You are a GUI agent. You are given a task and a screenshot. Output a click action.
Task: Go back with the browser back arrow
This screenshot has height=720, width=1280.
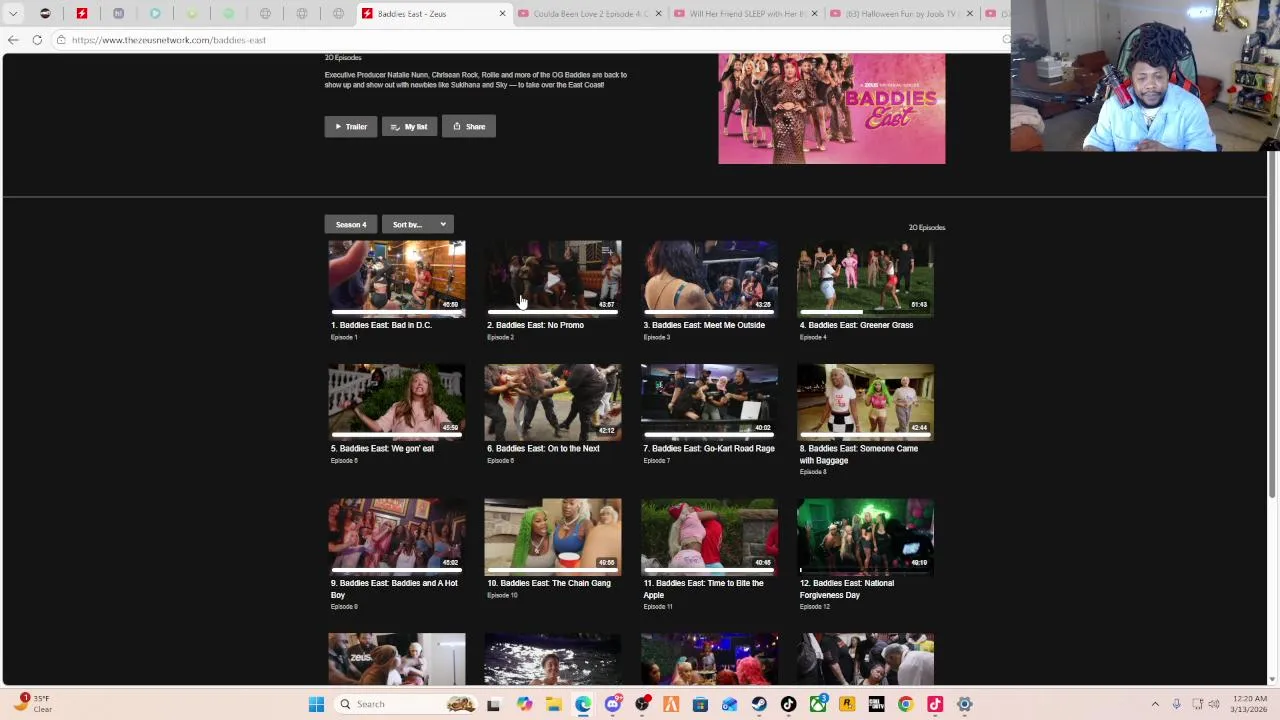pyautogui.click(x=13, y=40)
